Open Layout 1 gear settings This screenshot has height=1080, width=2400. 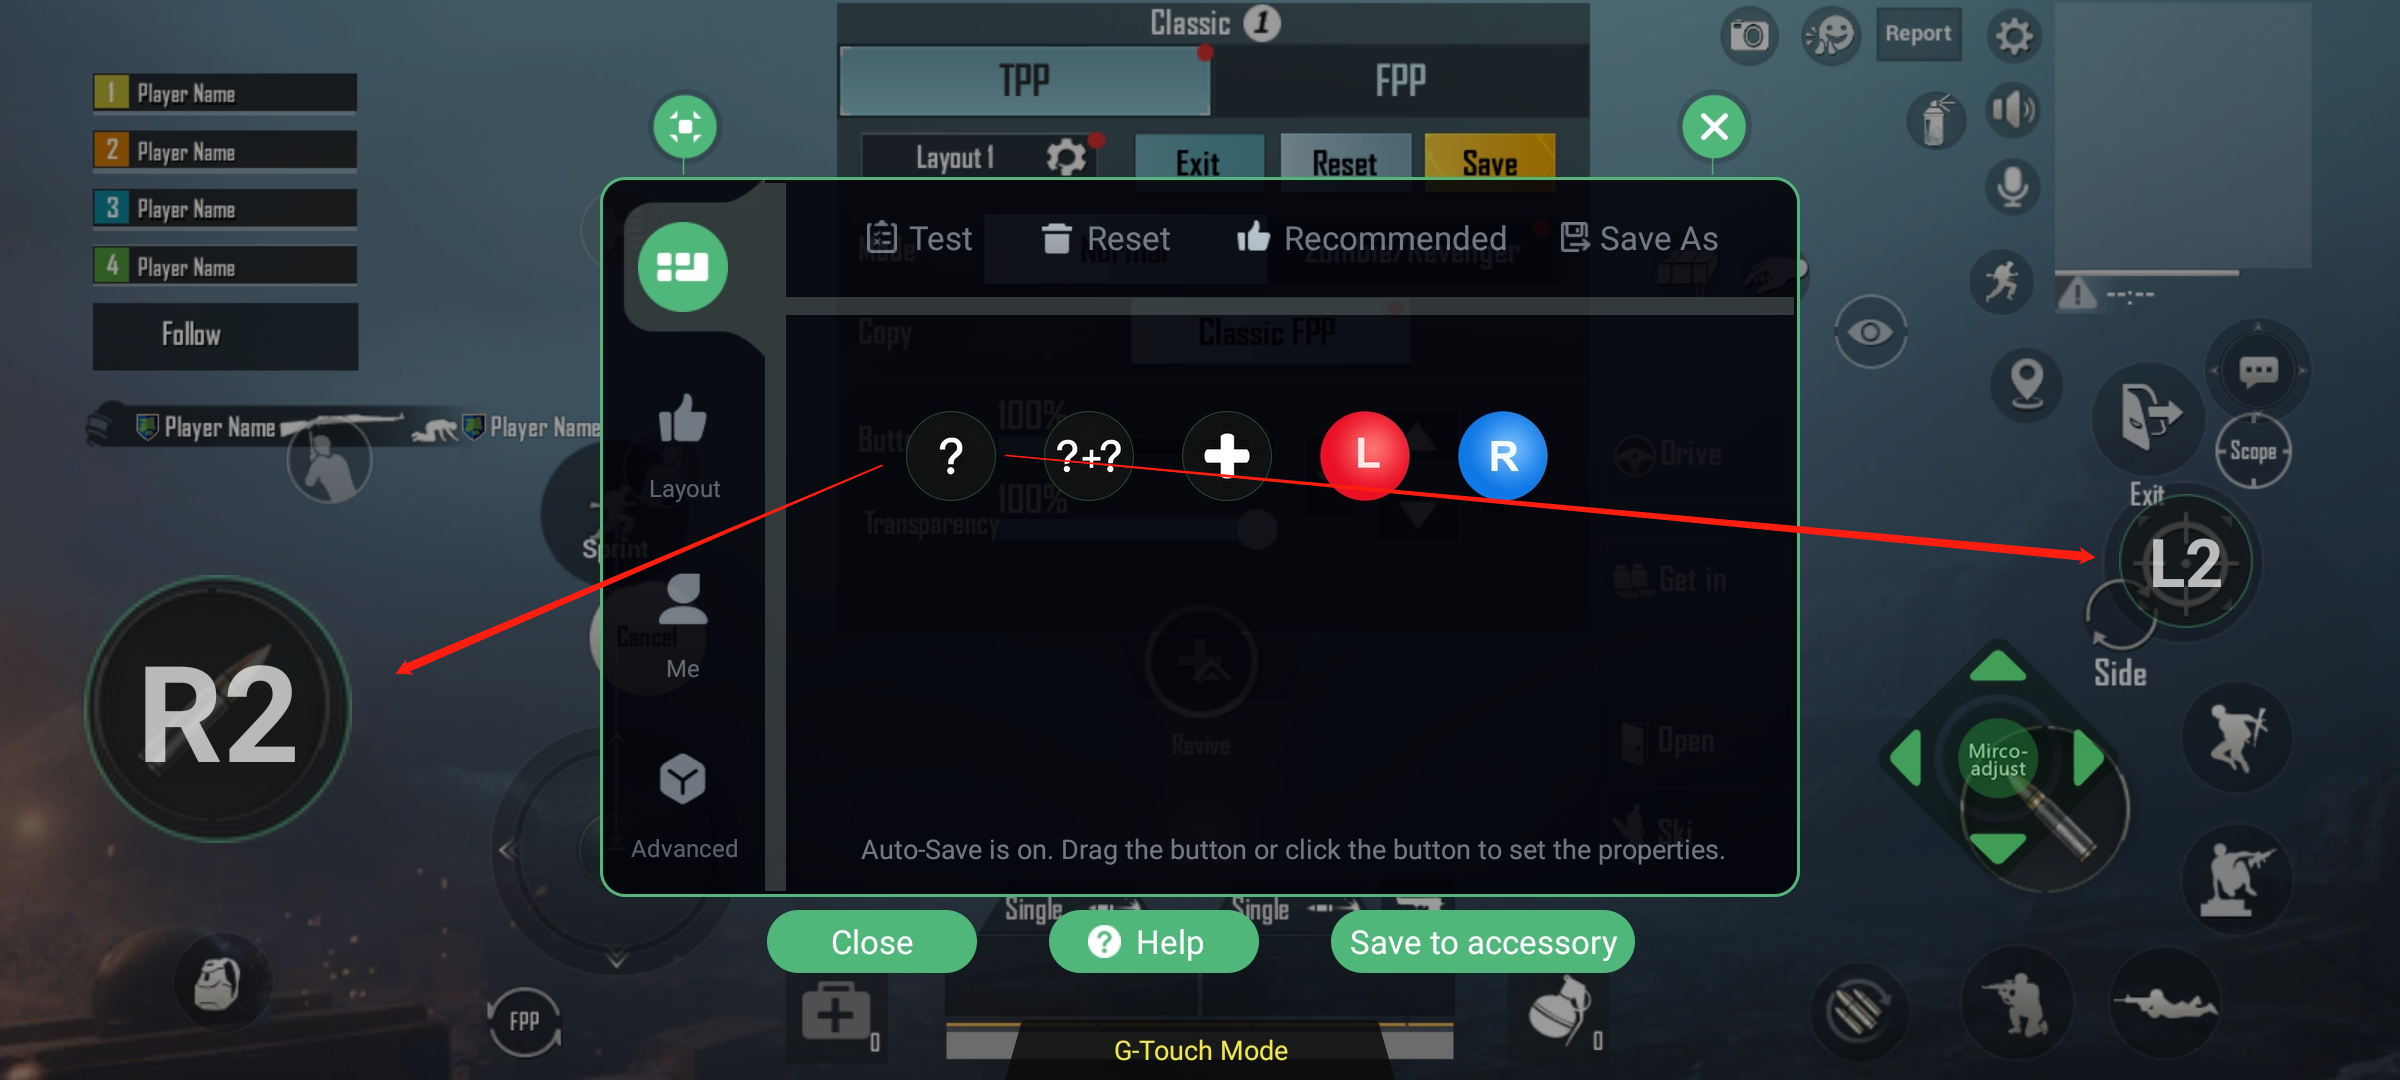click(x=1065, y=158)
